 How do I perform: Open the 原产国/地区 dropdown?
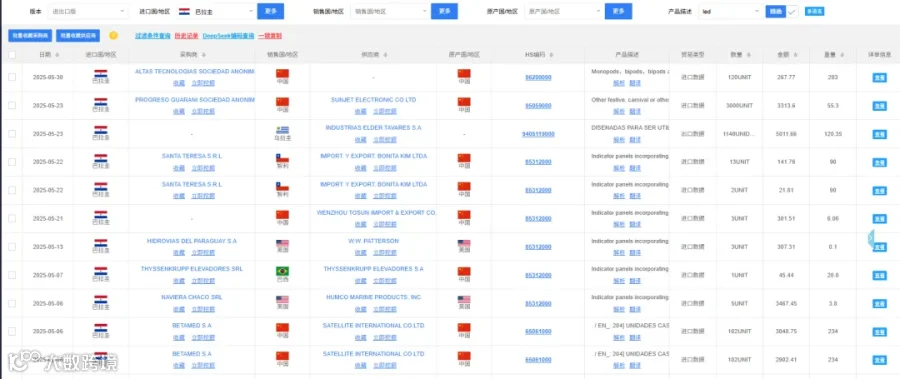tap(564, 11)
